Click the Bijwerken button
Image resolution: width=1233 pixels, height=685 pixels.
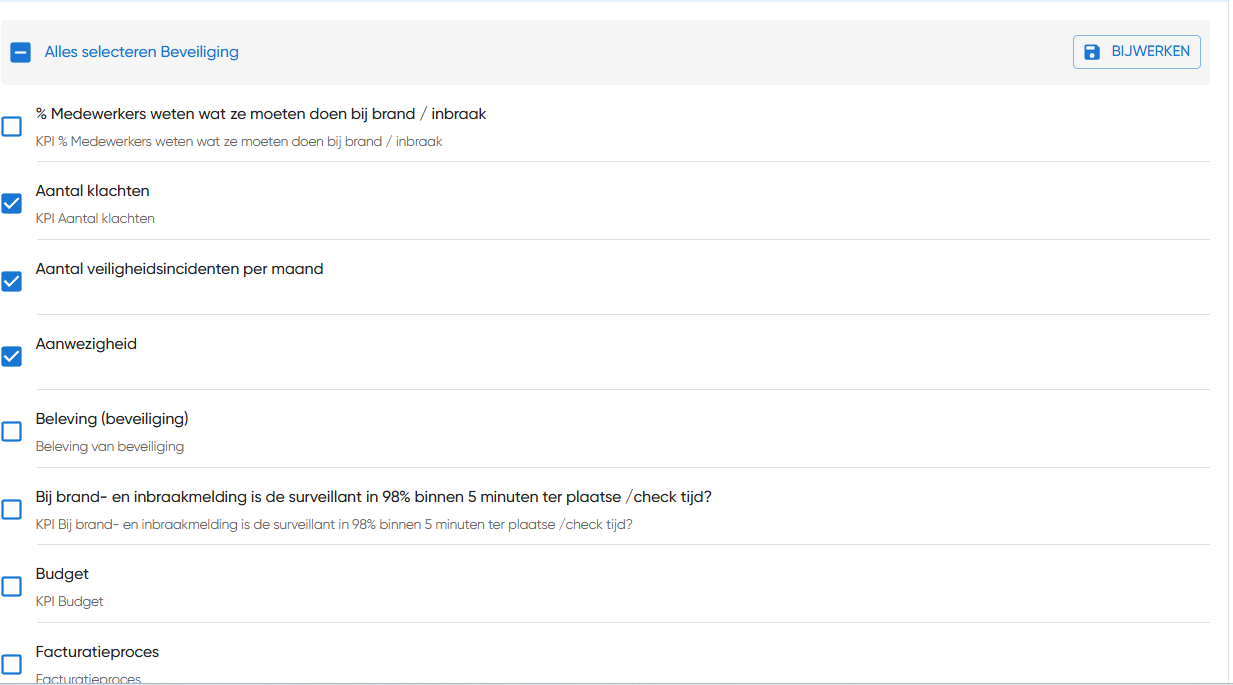point(1136,52)
